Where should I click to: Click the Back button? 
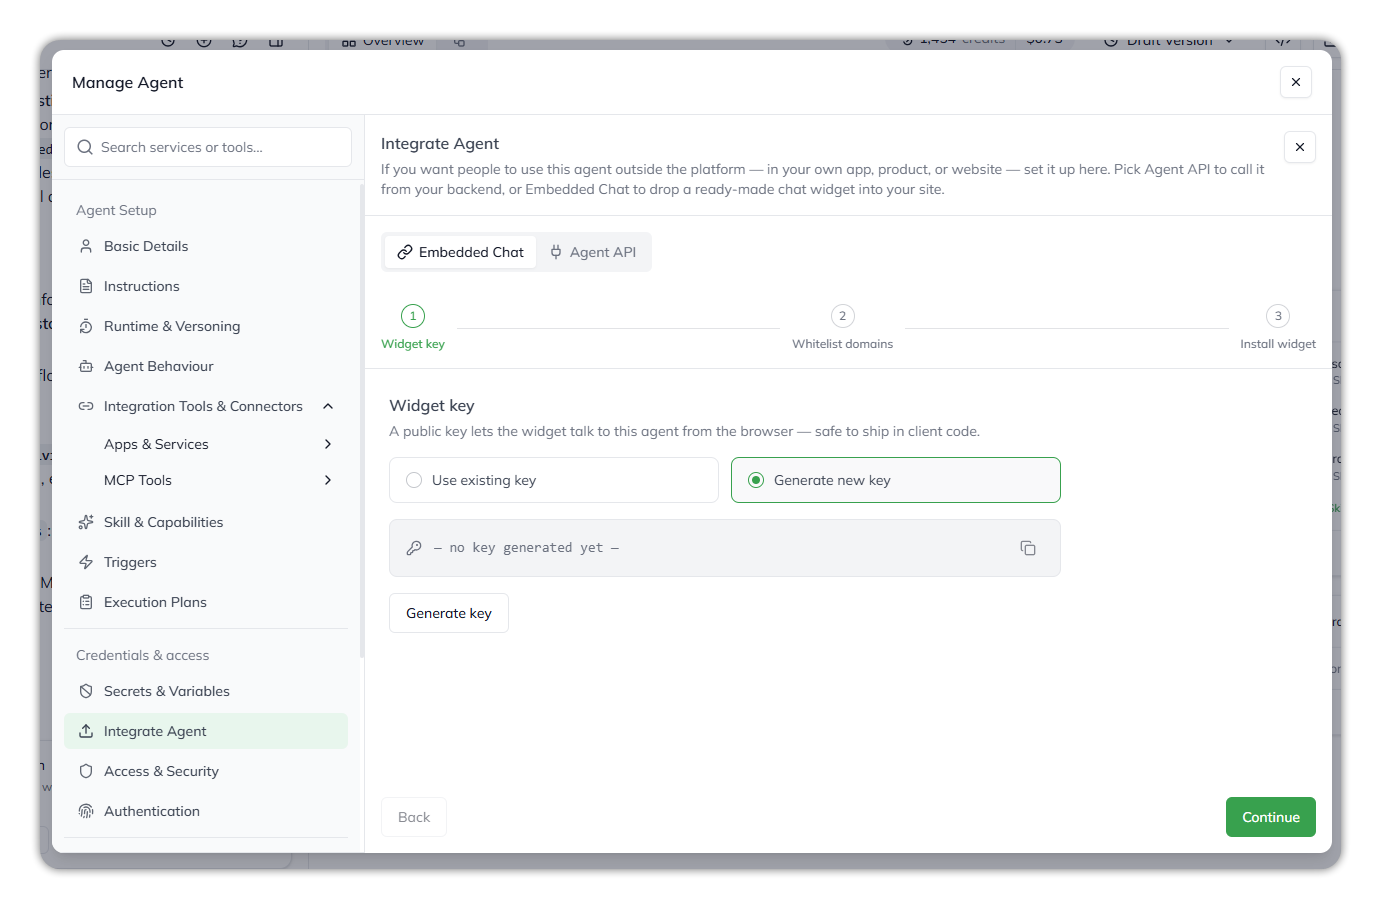(414, 817)
